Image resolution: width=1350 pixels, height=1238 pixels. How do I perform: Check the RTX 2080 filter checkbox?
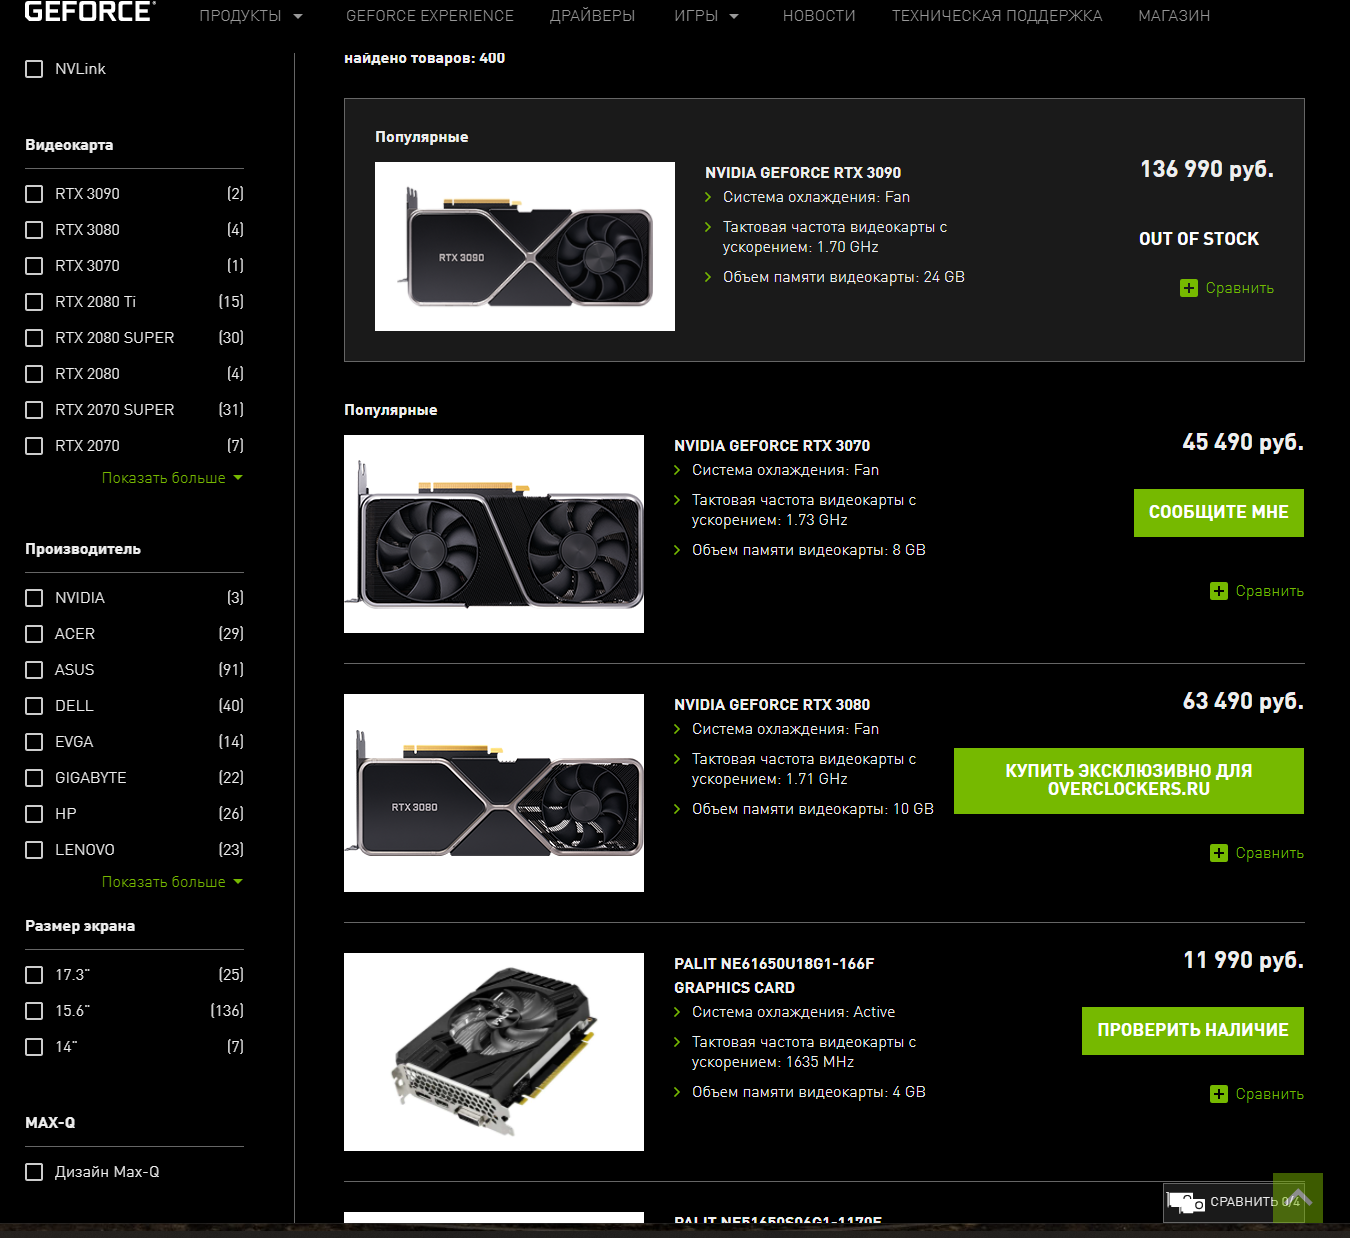(x=34, y=374)
